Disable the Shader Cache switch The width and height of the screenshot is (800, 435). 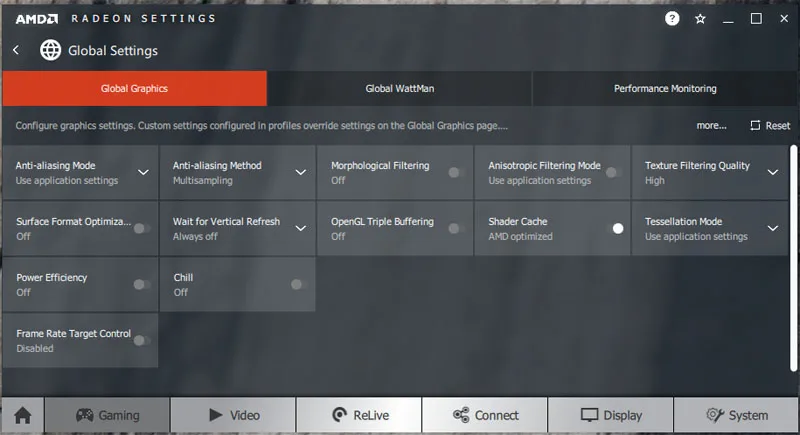(x=616, y=228)
